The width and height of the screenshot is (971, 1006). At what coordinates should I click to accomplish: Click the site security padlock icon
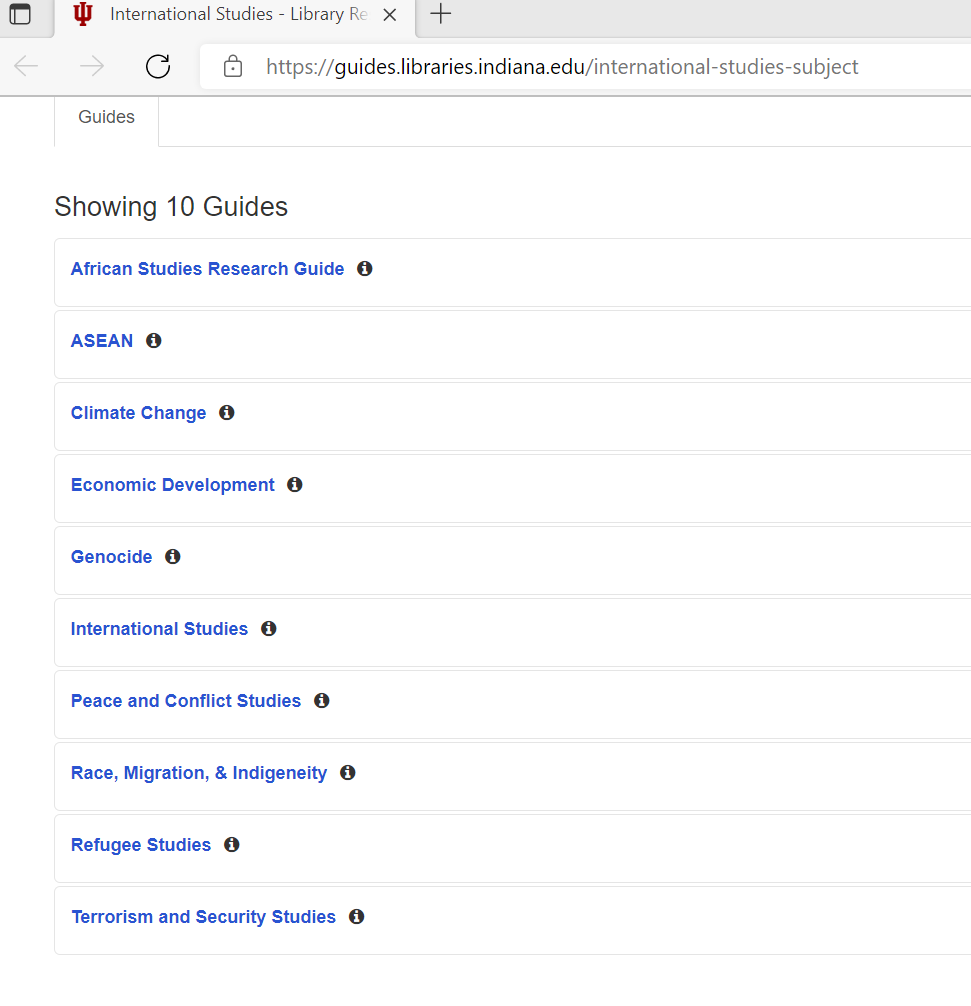(232, 66)
